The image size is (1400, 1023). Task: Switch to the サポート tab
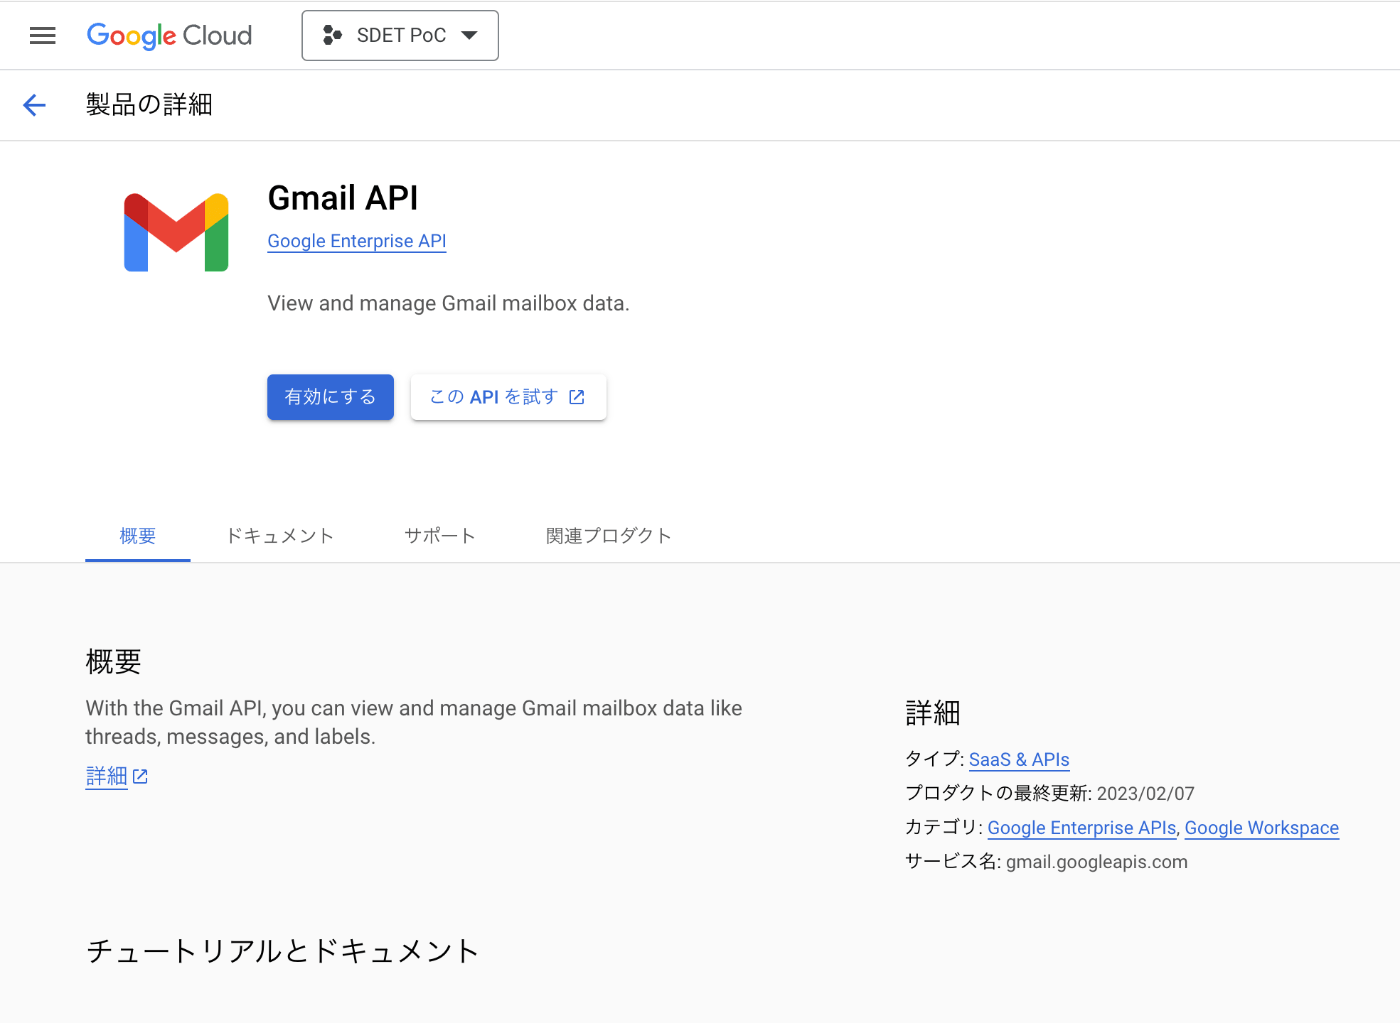440,535
